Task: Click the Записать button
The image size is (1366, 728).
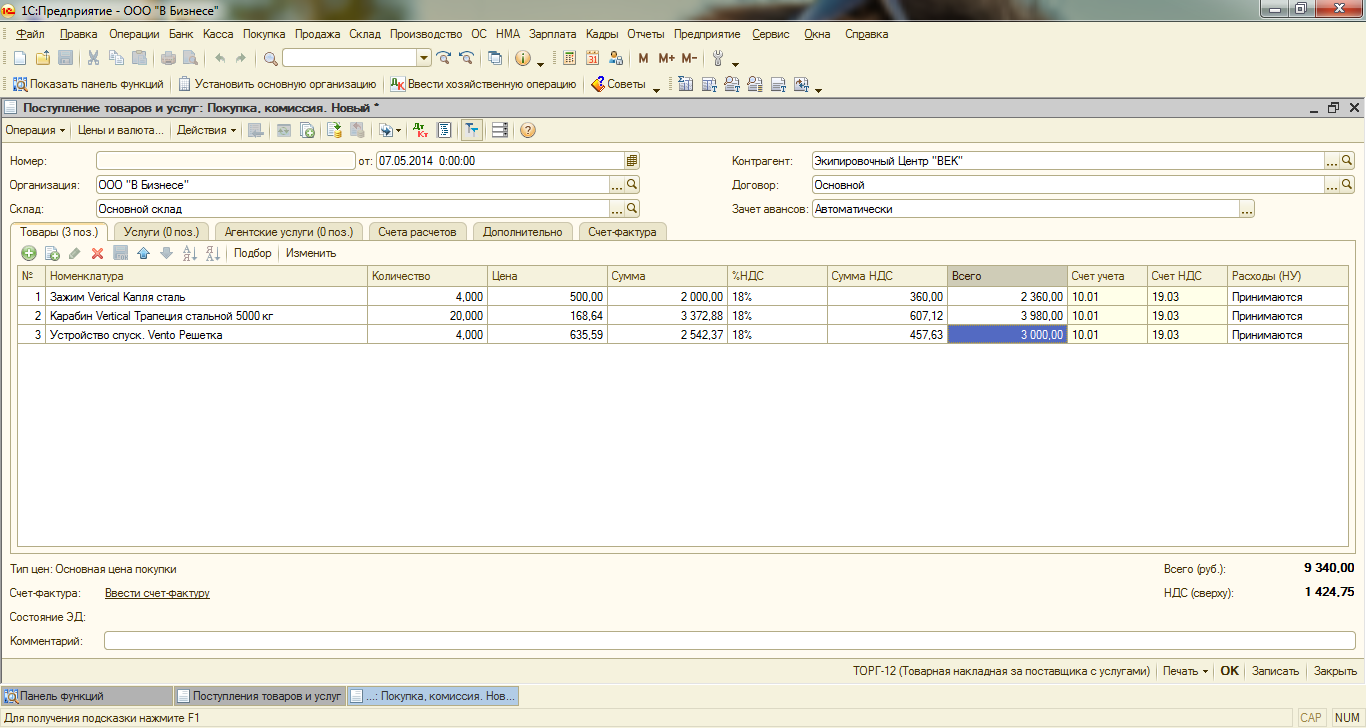Action: (1275, 671)
